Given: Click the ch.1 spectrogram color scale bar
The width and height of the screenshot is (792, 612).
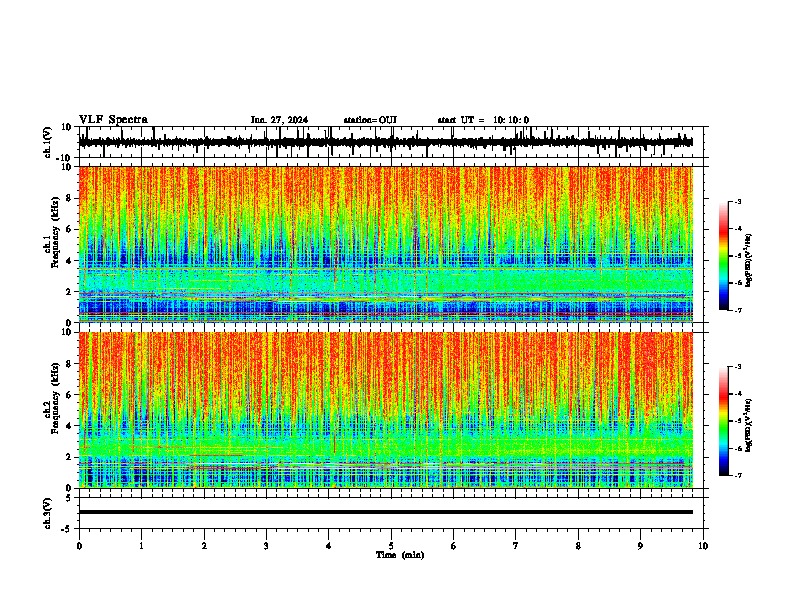Looking at the screenshot, I should coord(724,256).
